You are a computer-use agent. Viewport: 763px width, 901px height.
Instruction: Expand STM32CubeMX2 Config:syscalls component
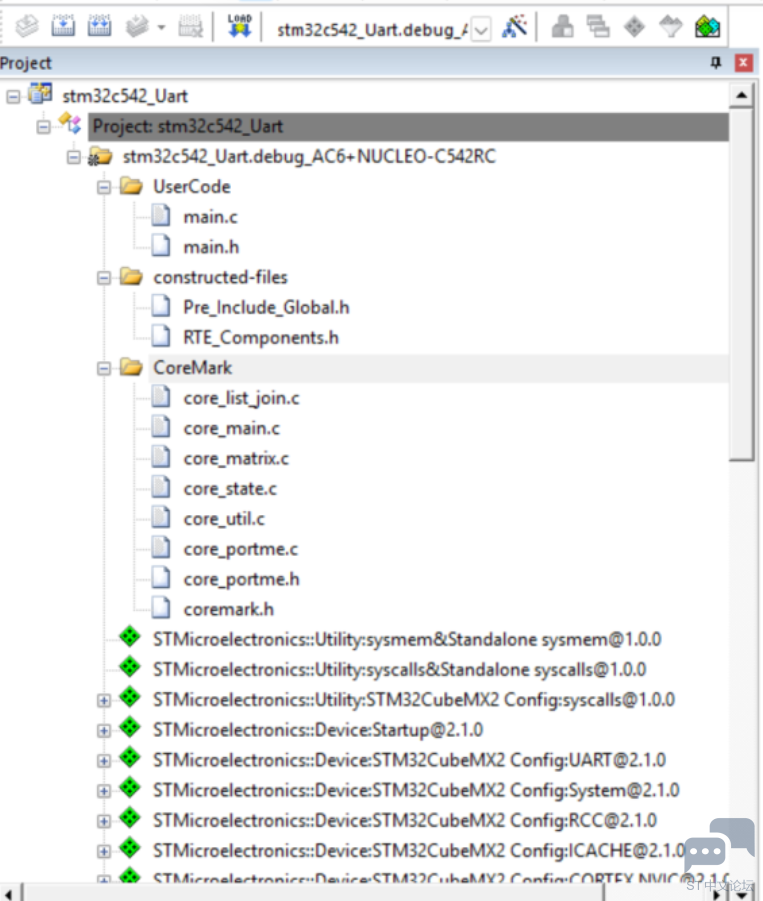[x=103, y=700]
